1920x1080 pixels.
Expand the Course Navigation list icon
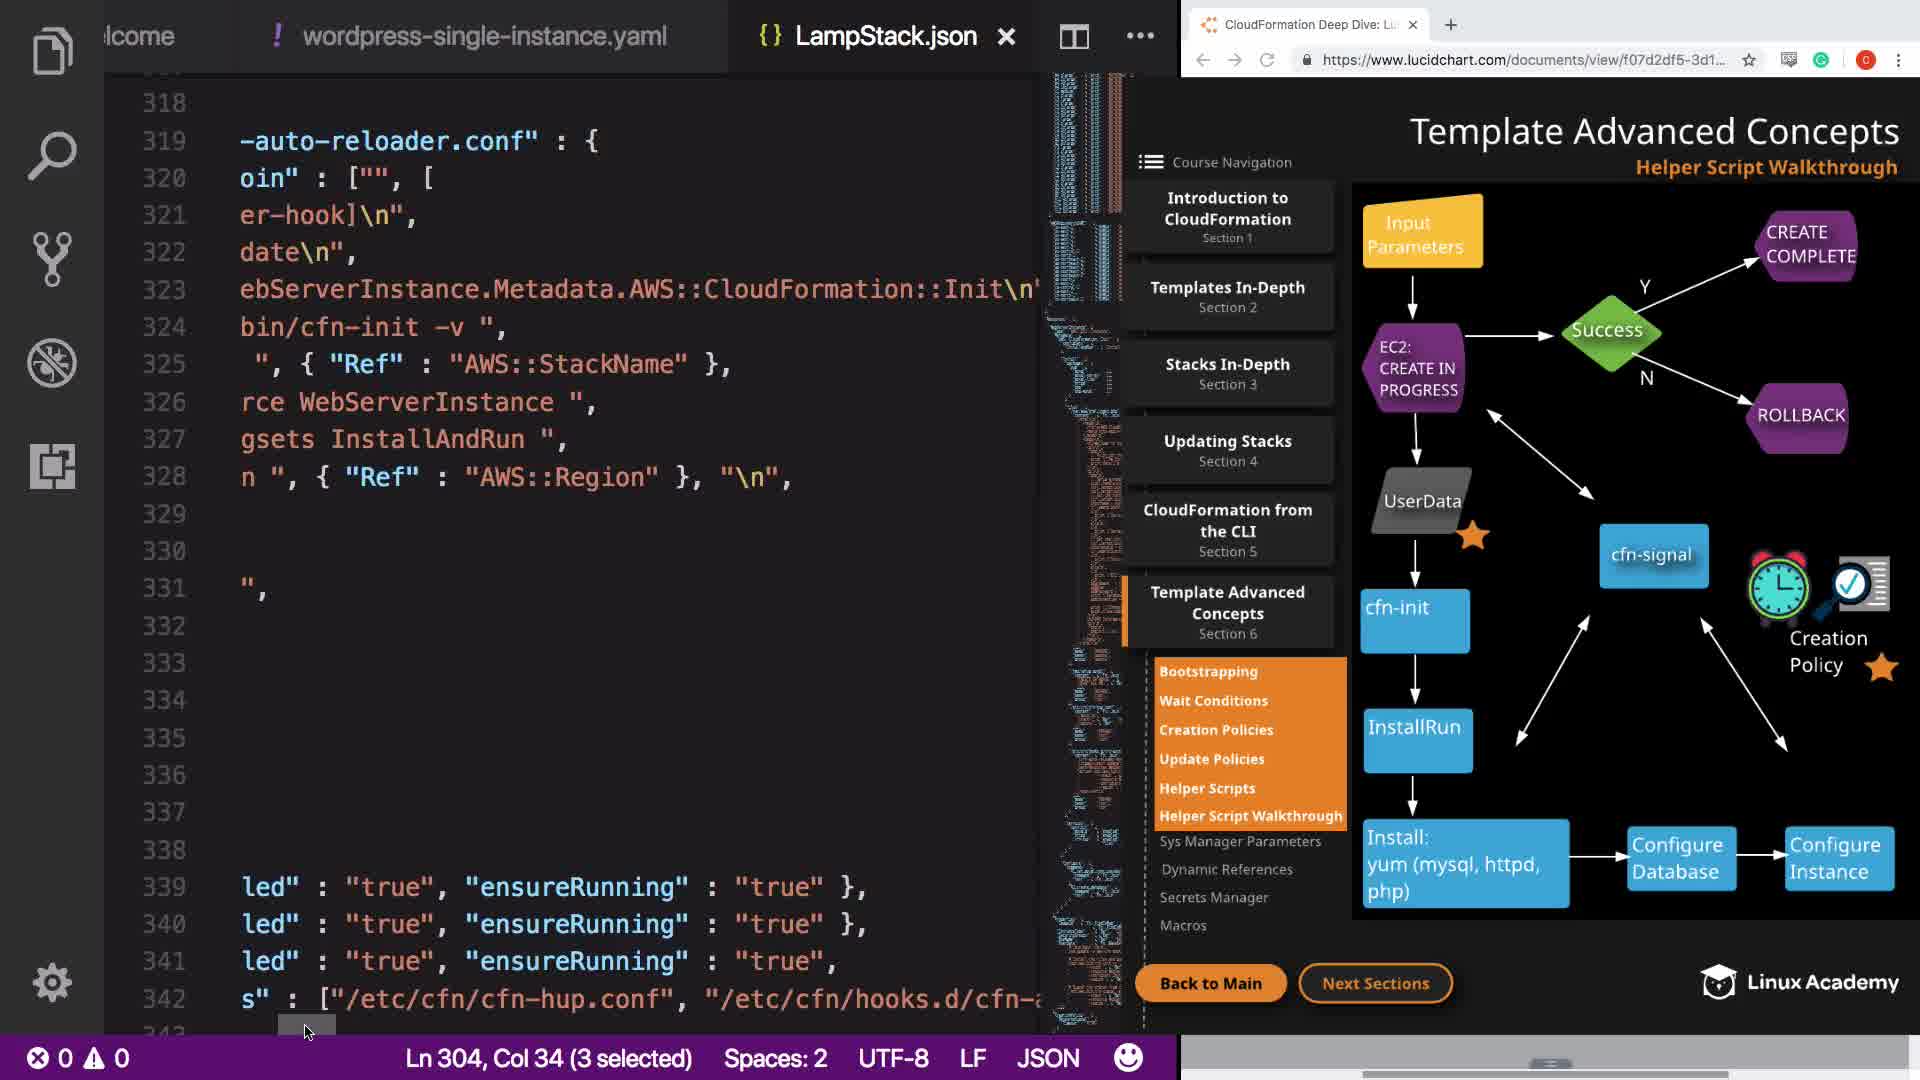pyautogui.click(x=1151, y=162)
